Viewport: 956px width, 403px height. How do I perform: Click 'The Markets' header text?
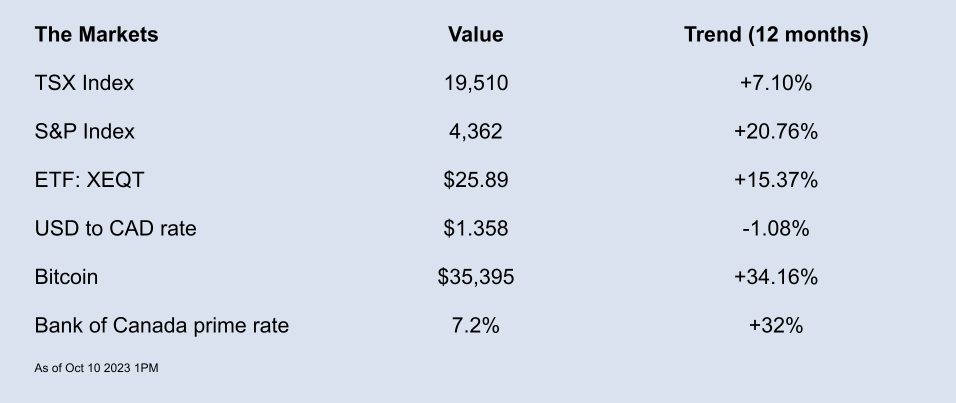96,34
